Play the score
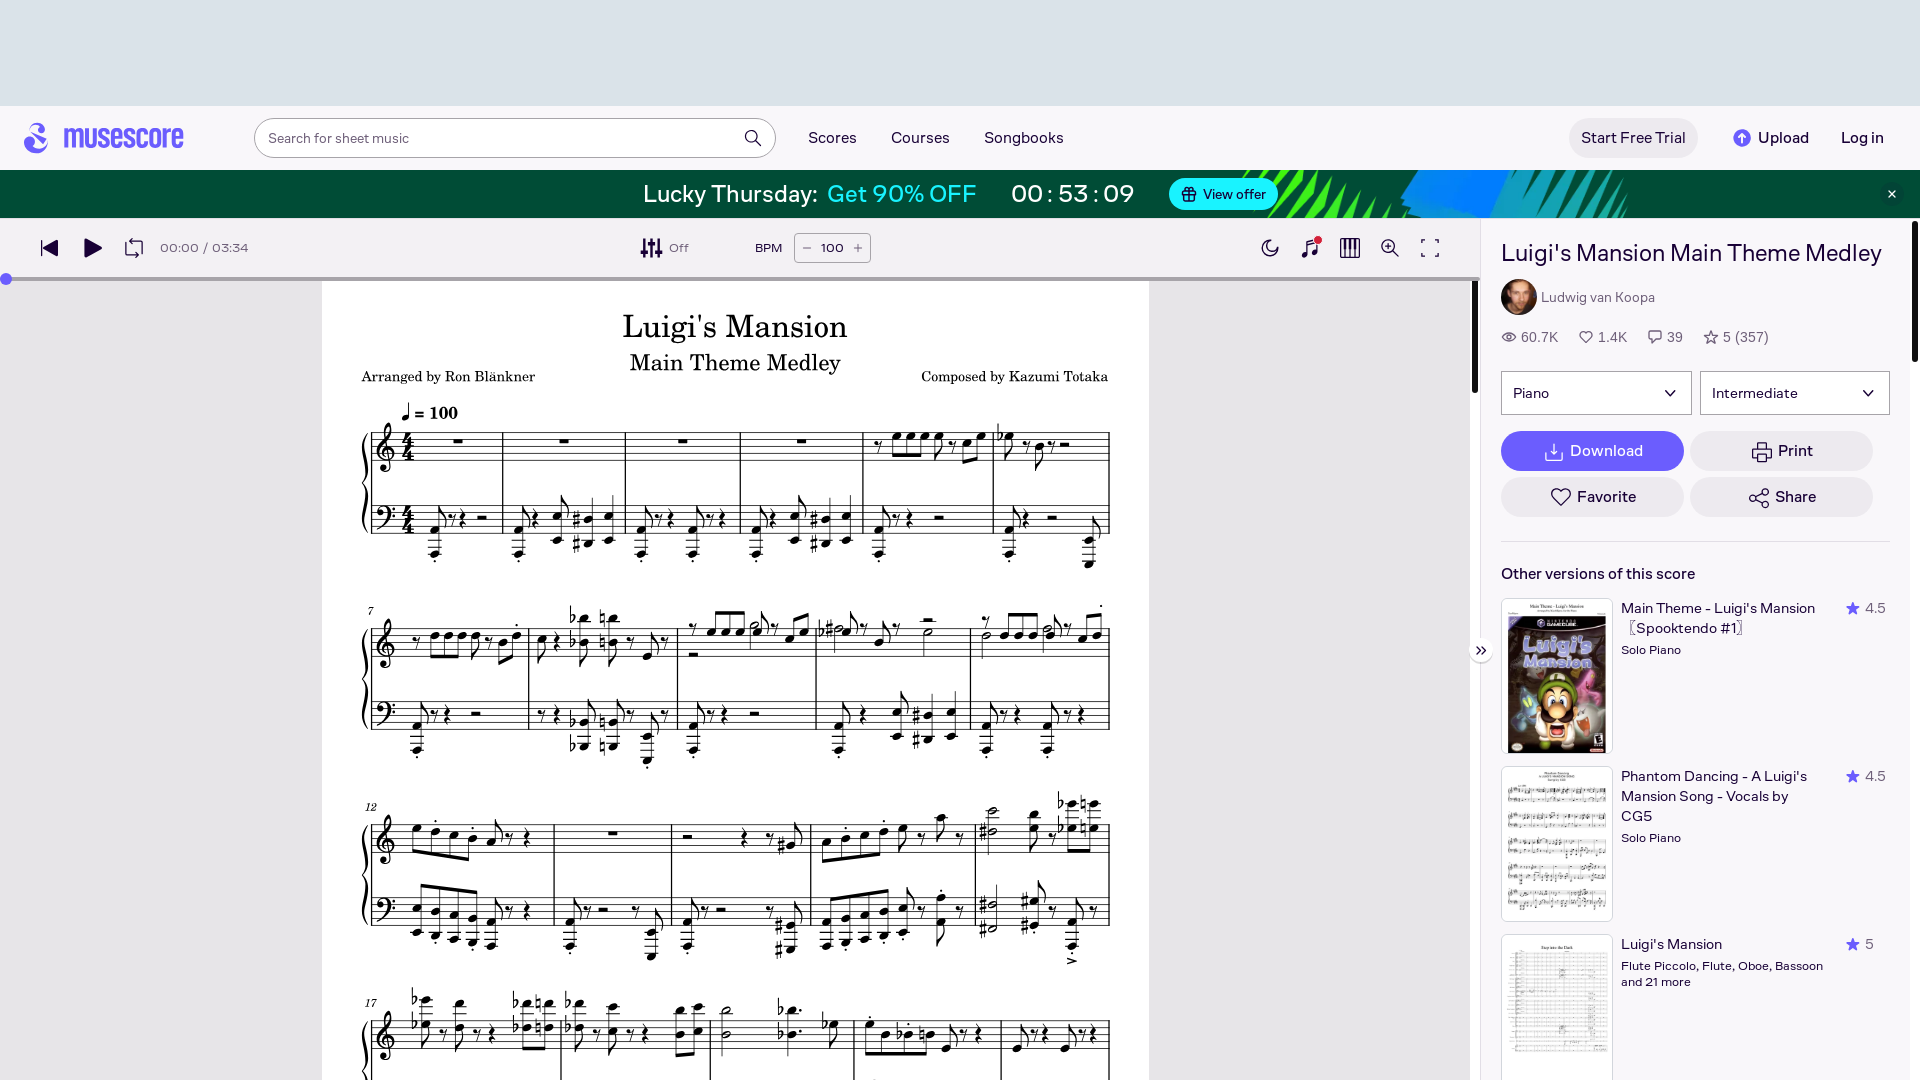Image resolution: width=1920 pixels, height=1080 pixels. point(93,248)
